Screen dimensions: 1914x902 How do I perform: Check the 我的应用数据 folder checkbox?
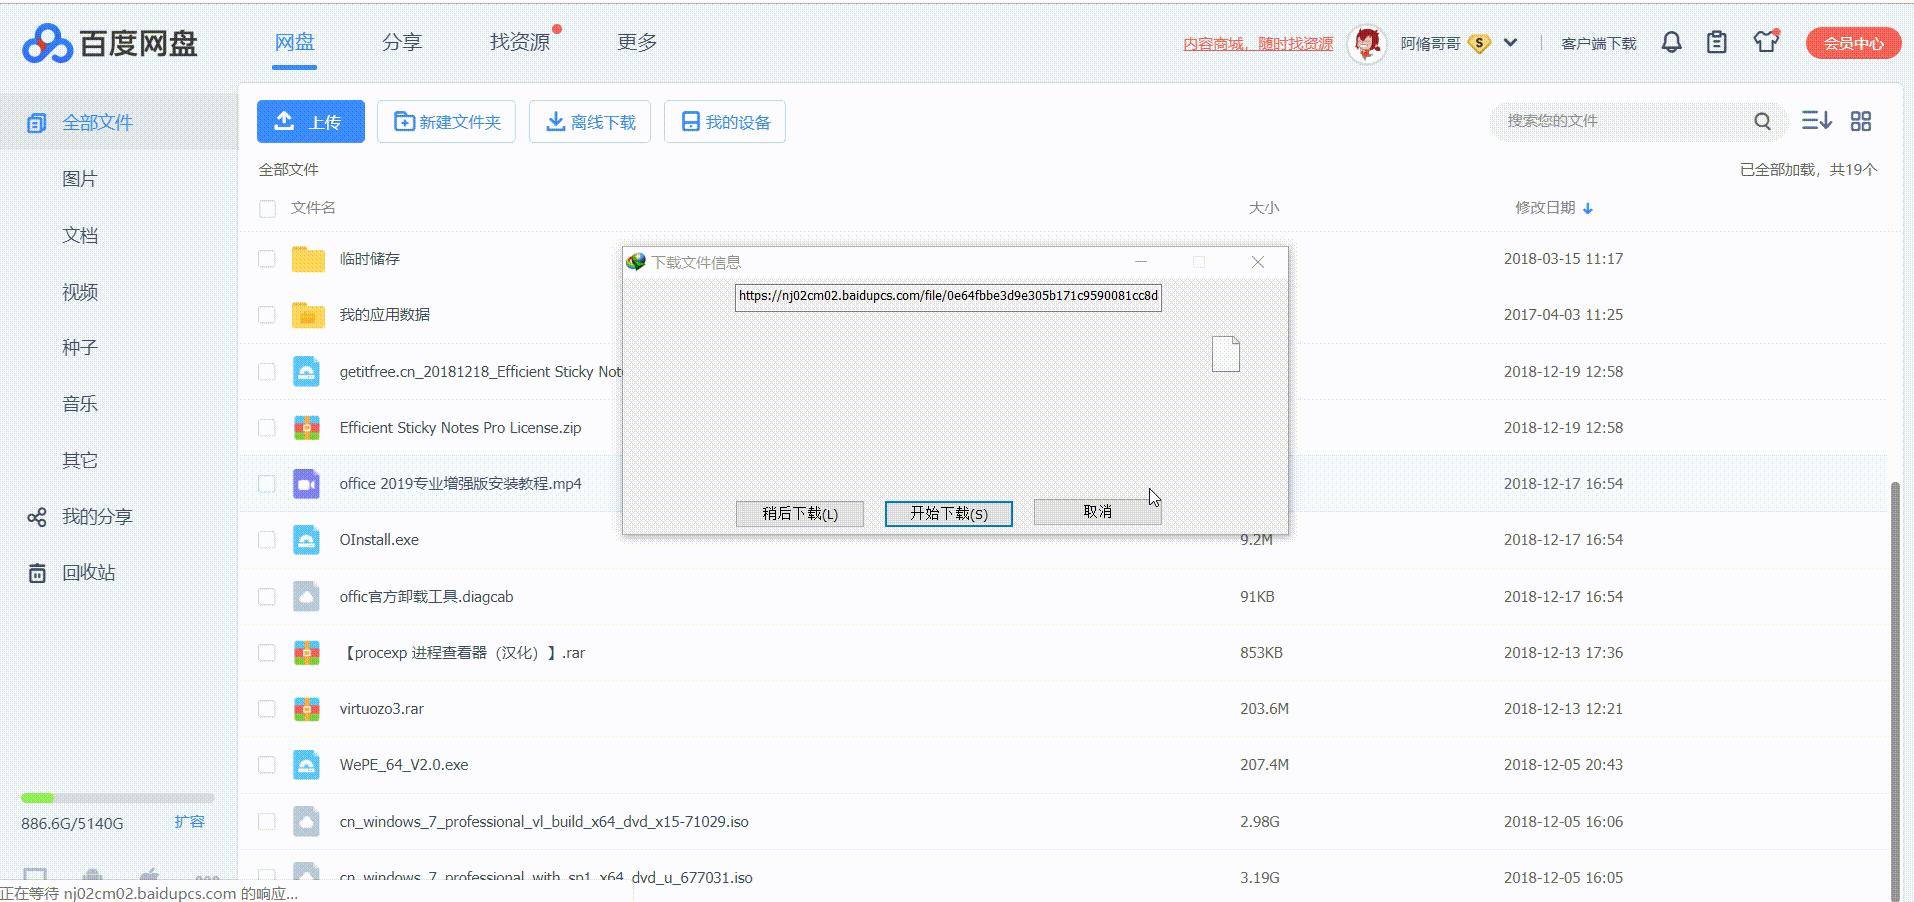[267, 315]
